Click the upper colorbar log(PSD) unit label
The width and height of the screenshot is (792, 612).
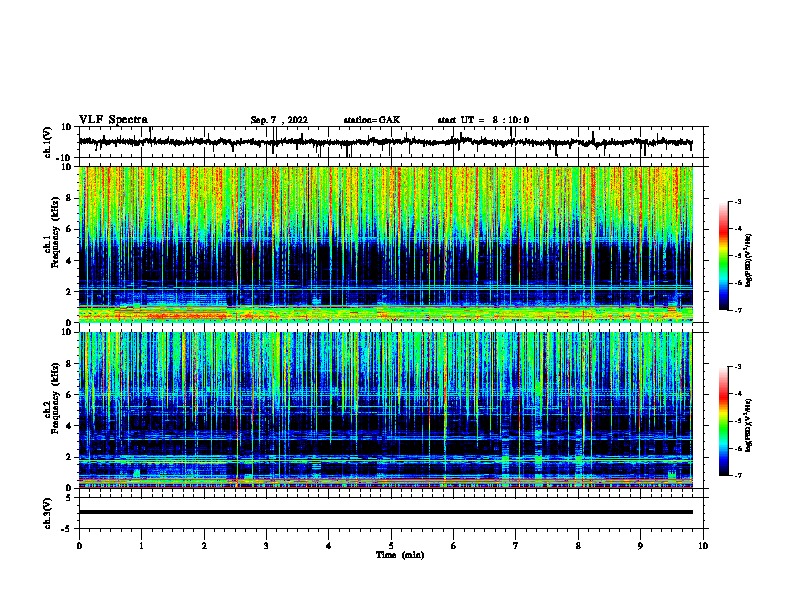click(x=748, y=261)
